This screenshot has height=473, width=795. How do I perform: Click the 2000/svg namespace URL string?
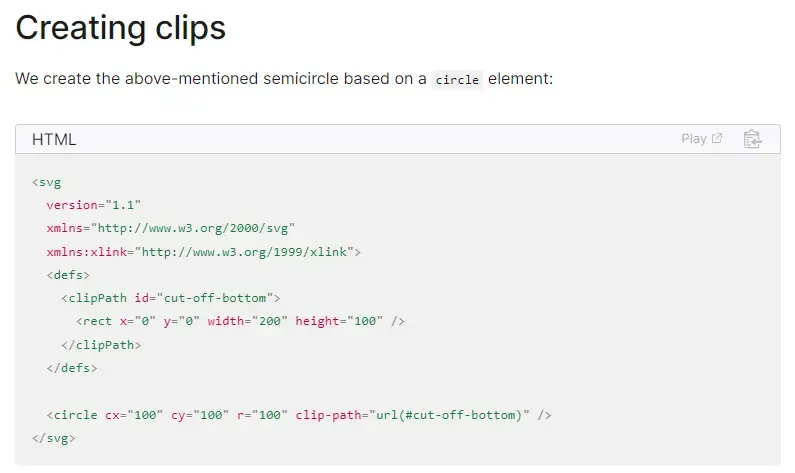[x=193, y=229]
